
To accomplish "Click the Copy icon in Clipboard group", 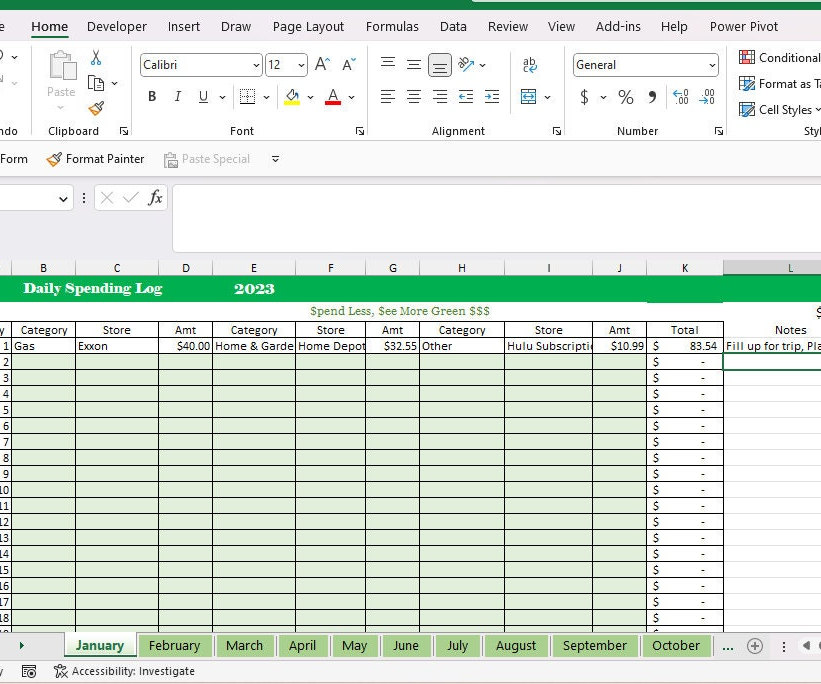I will pos(98,82).
